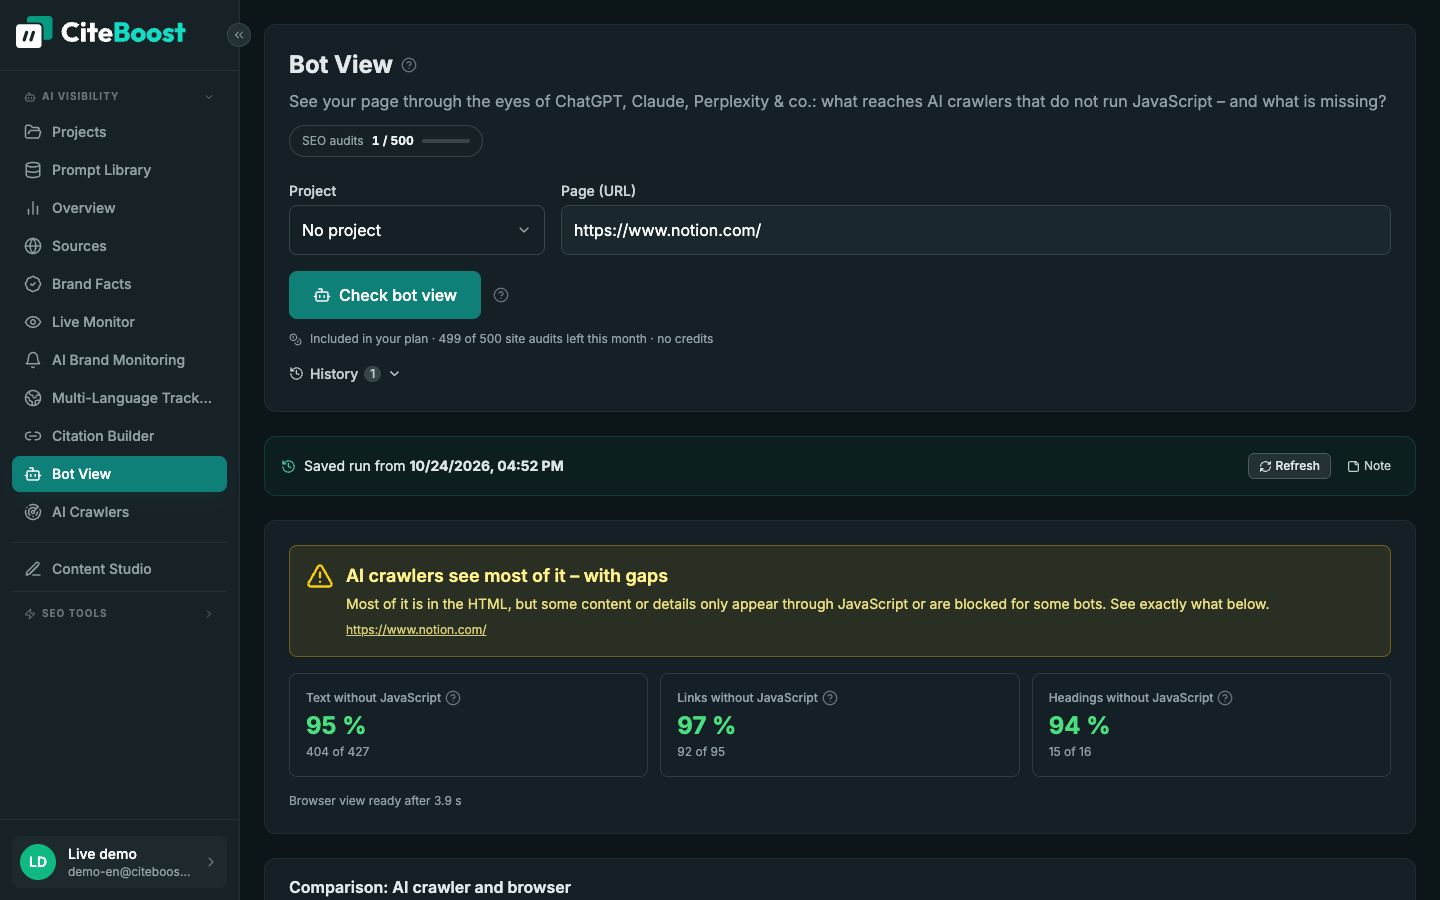
Task: Open Projects in the sidebar
Action: [x=119, y=132]
